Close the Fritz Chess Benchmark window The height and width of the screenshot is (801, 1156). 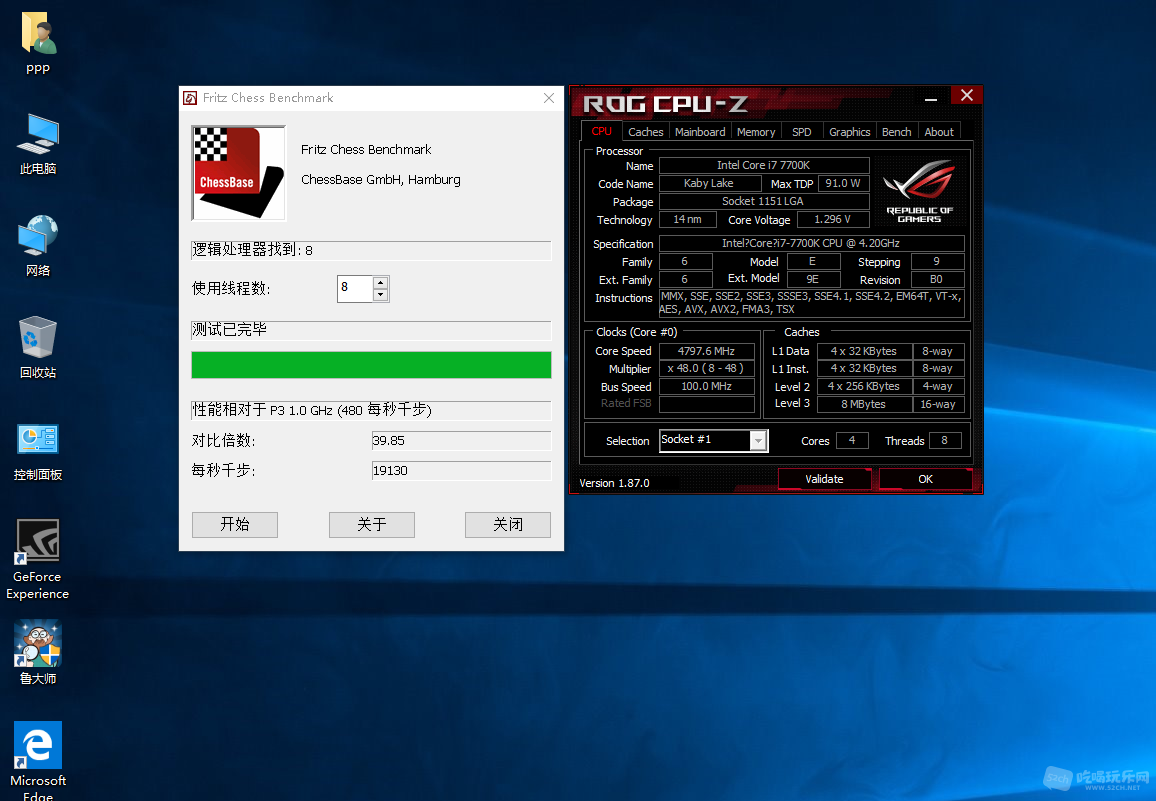pyautogui.click(x=549, y=98)
